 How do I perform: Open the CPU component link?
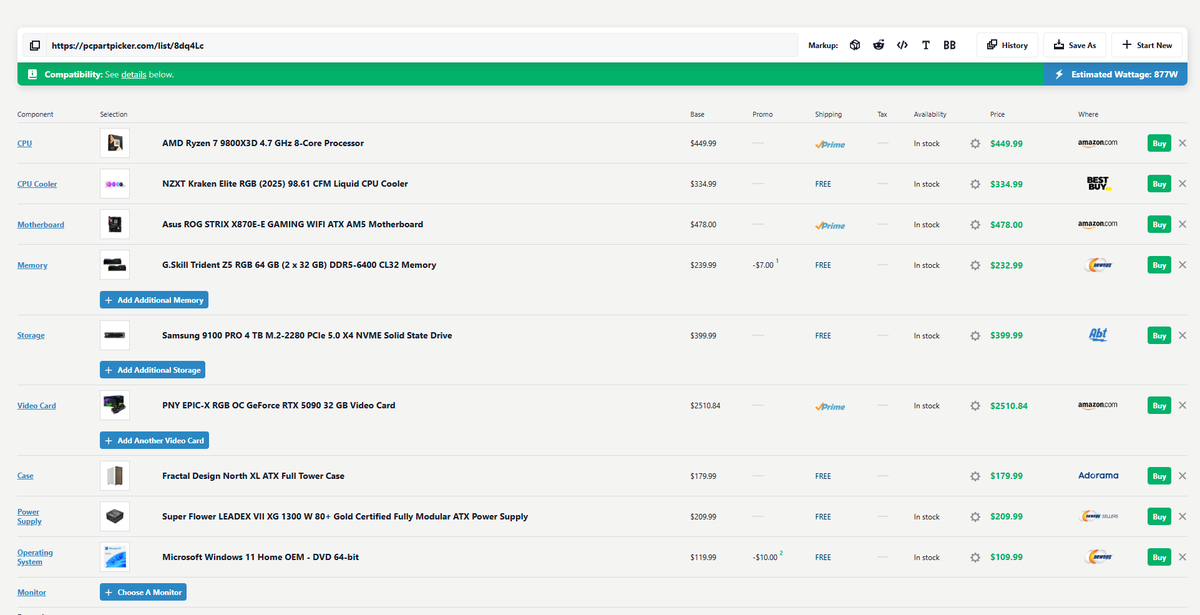pos(25,144)
